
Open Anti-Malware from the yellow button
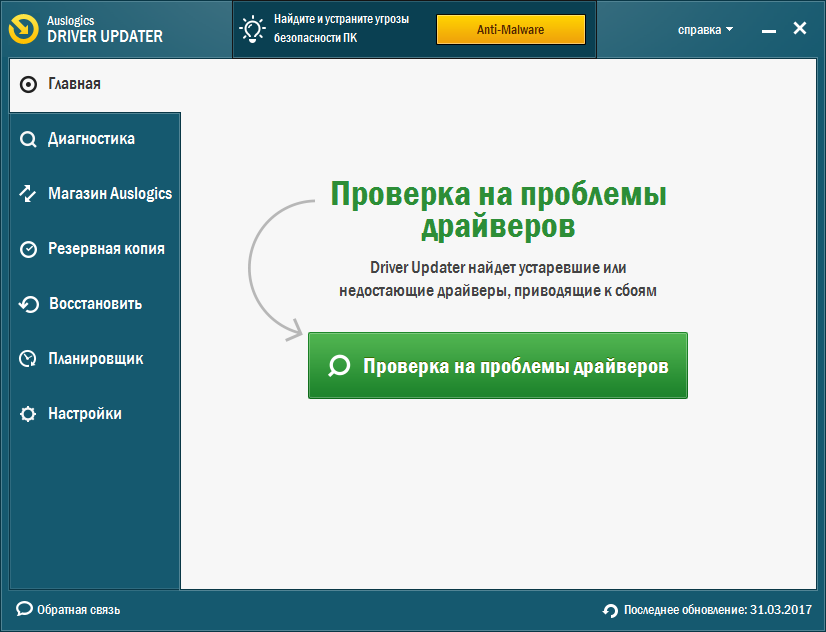click(x=510, y=30)
